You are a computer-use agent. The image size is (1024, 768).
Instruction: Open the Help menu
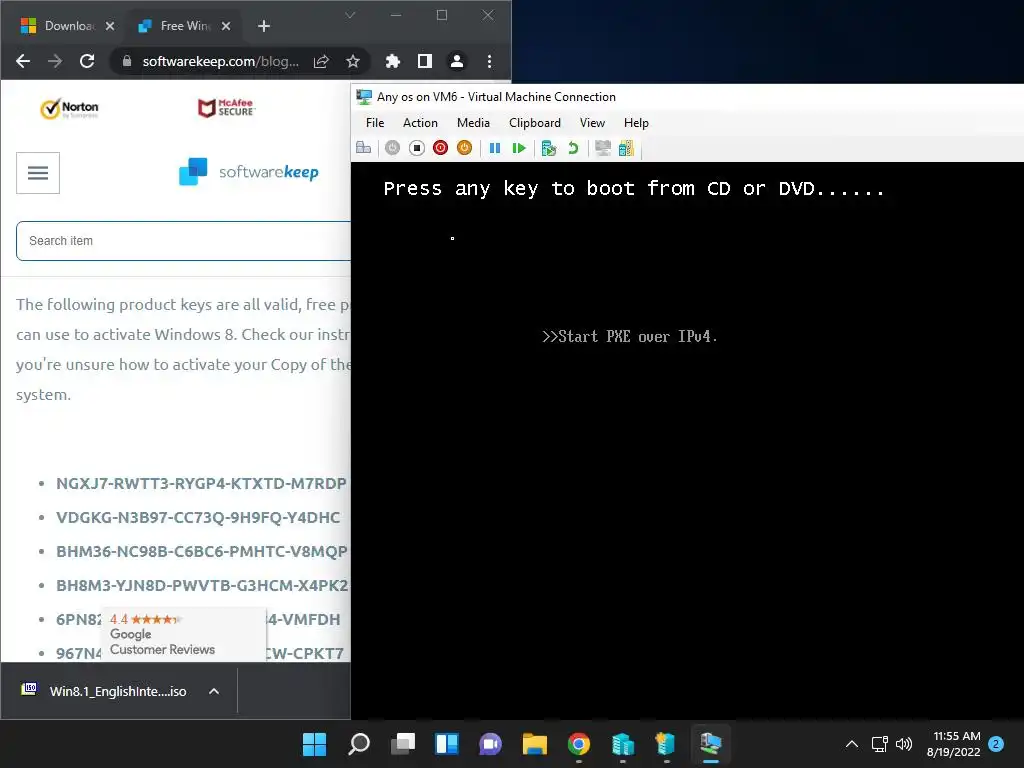click(636, 123)
